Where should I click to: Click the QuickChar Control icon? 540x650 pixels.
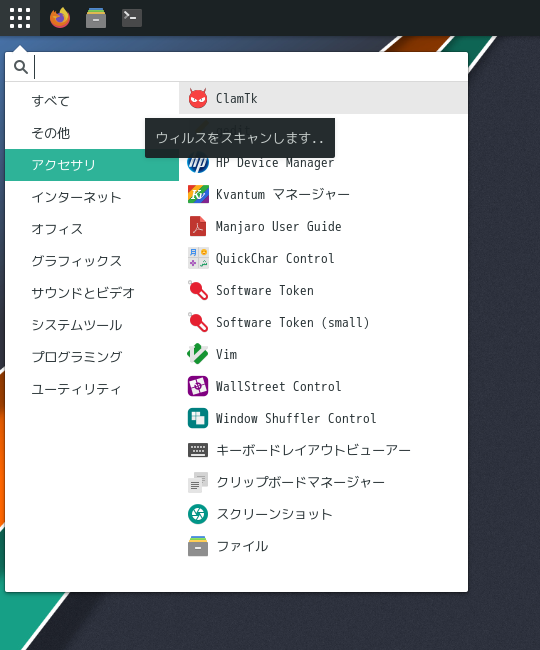click(198, 258)
